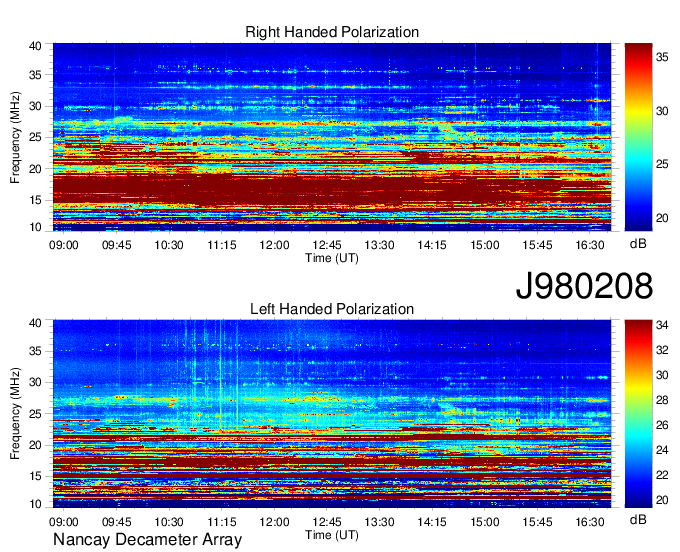680x552 pixels.
Task: Click the 30 frequency tick on lower plot
Action: pyautogui.click(x=36, y=382)
